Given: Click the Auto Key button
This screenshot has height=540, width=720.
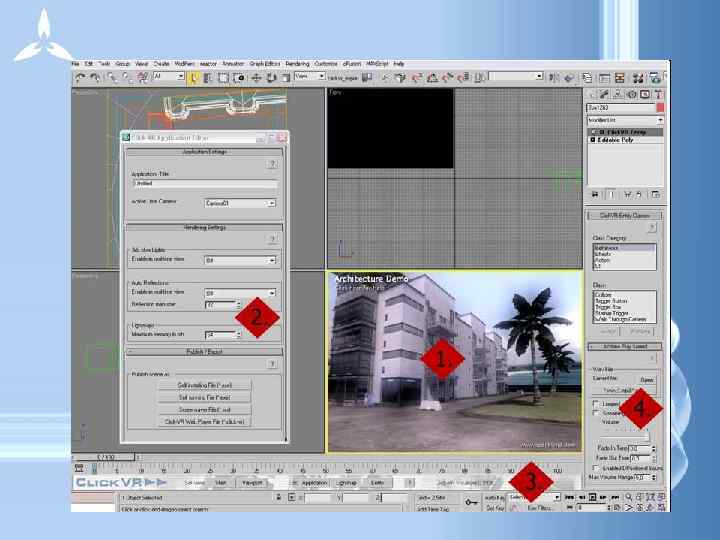Looking at the screenshot, I should point(494,497).
